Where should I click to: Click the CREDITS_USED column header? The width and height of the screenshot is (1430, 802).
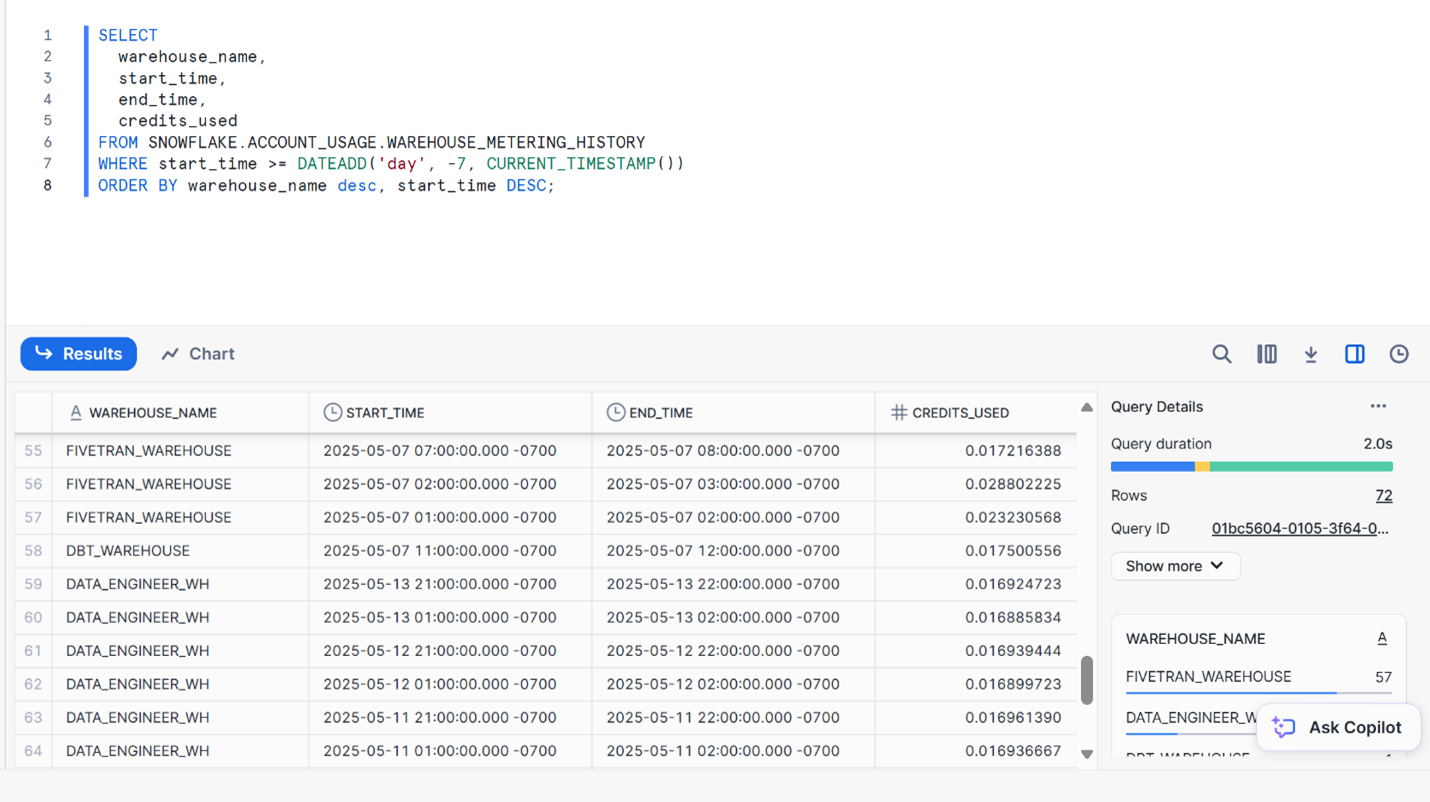point(960,412)
